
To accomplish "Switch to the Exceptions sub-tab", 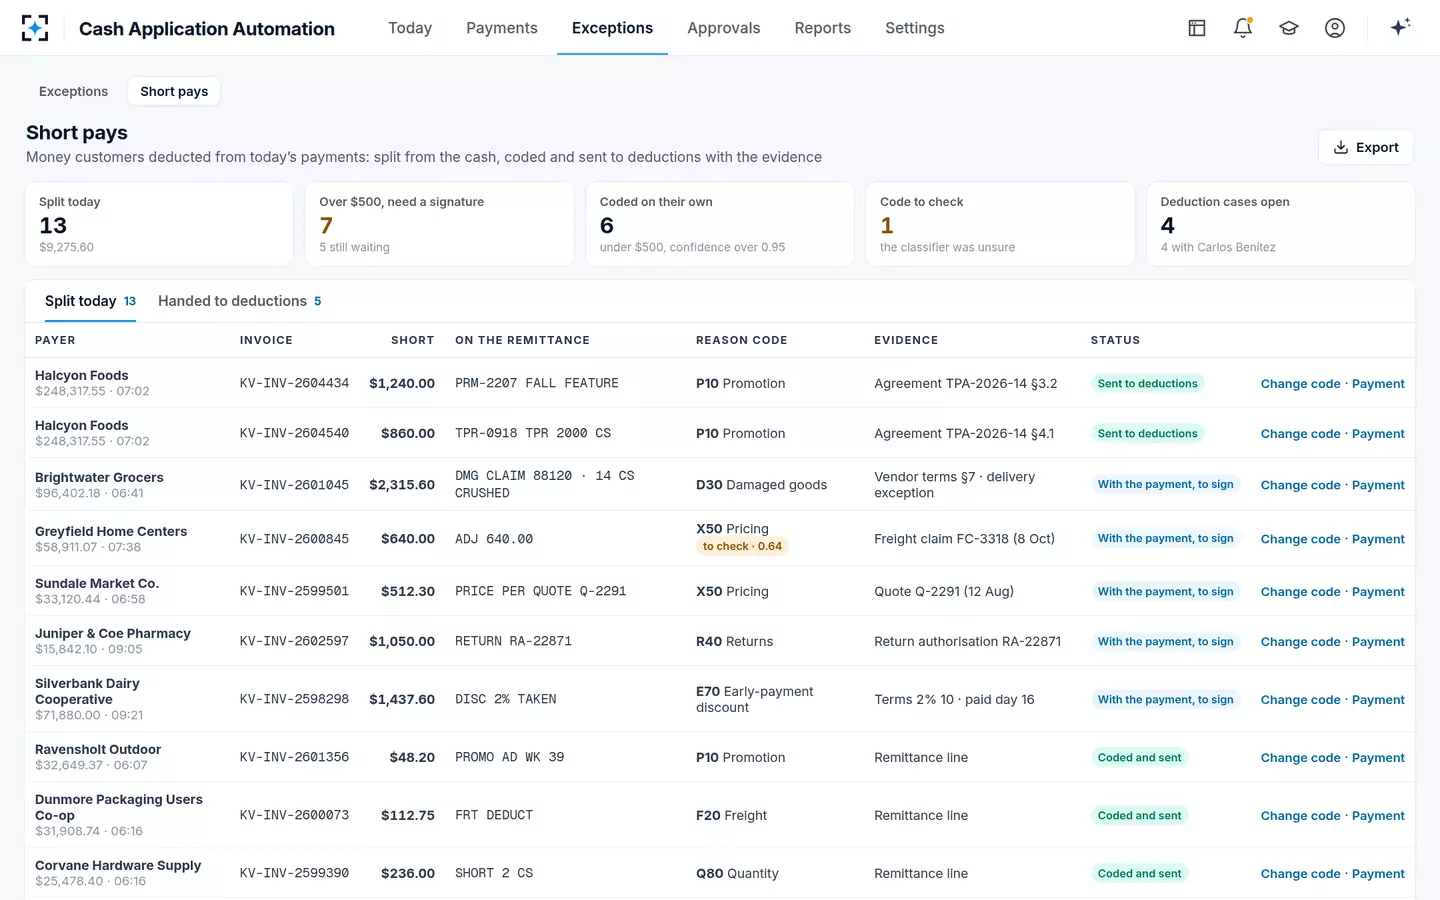I will point(73,91).
